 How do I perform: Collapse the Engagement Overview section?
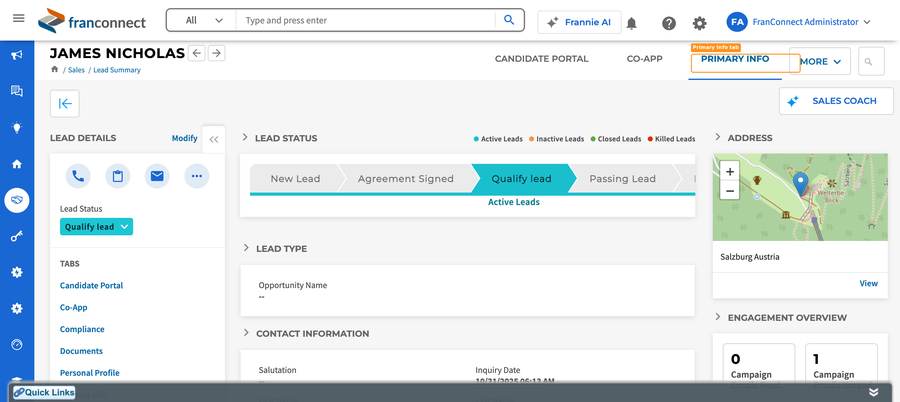[717, 316]
